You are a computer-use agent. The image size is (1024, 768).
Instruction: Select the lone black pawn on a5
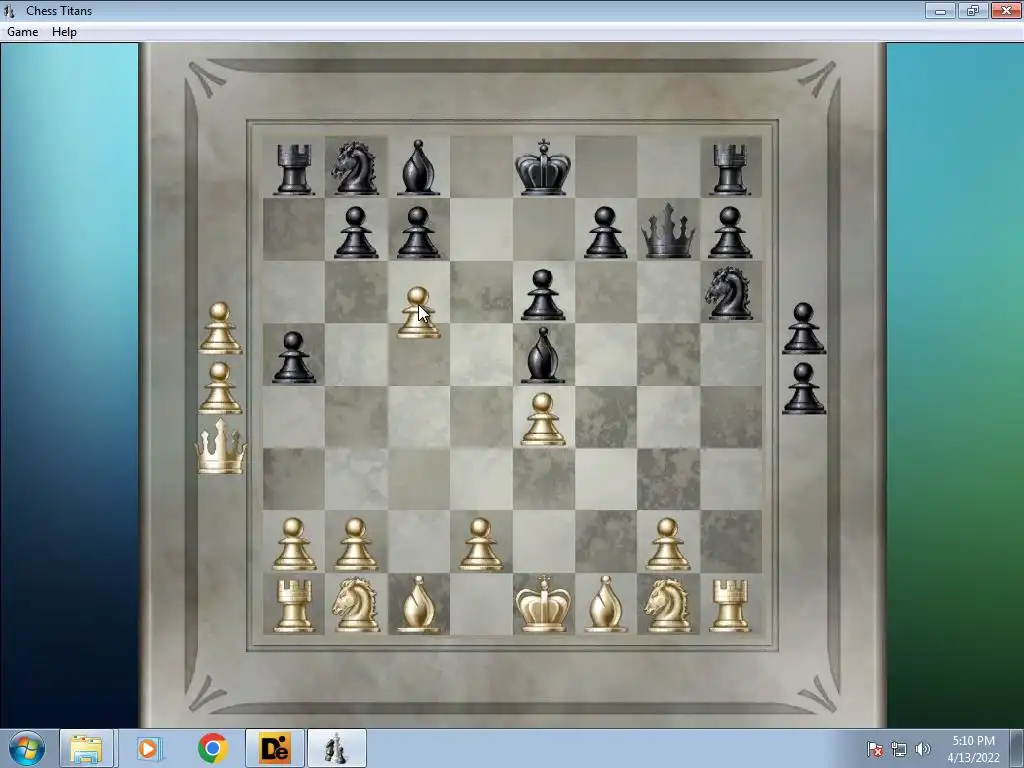[x=293, y=357]
